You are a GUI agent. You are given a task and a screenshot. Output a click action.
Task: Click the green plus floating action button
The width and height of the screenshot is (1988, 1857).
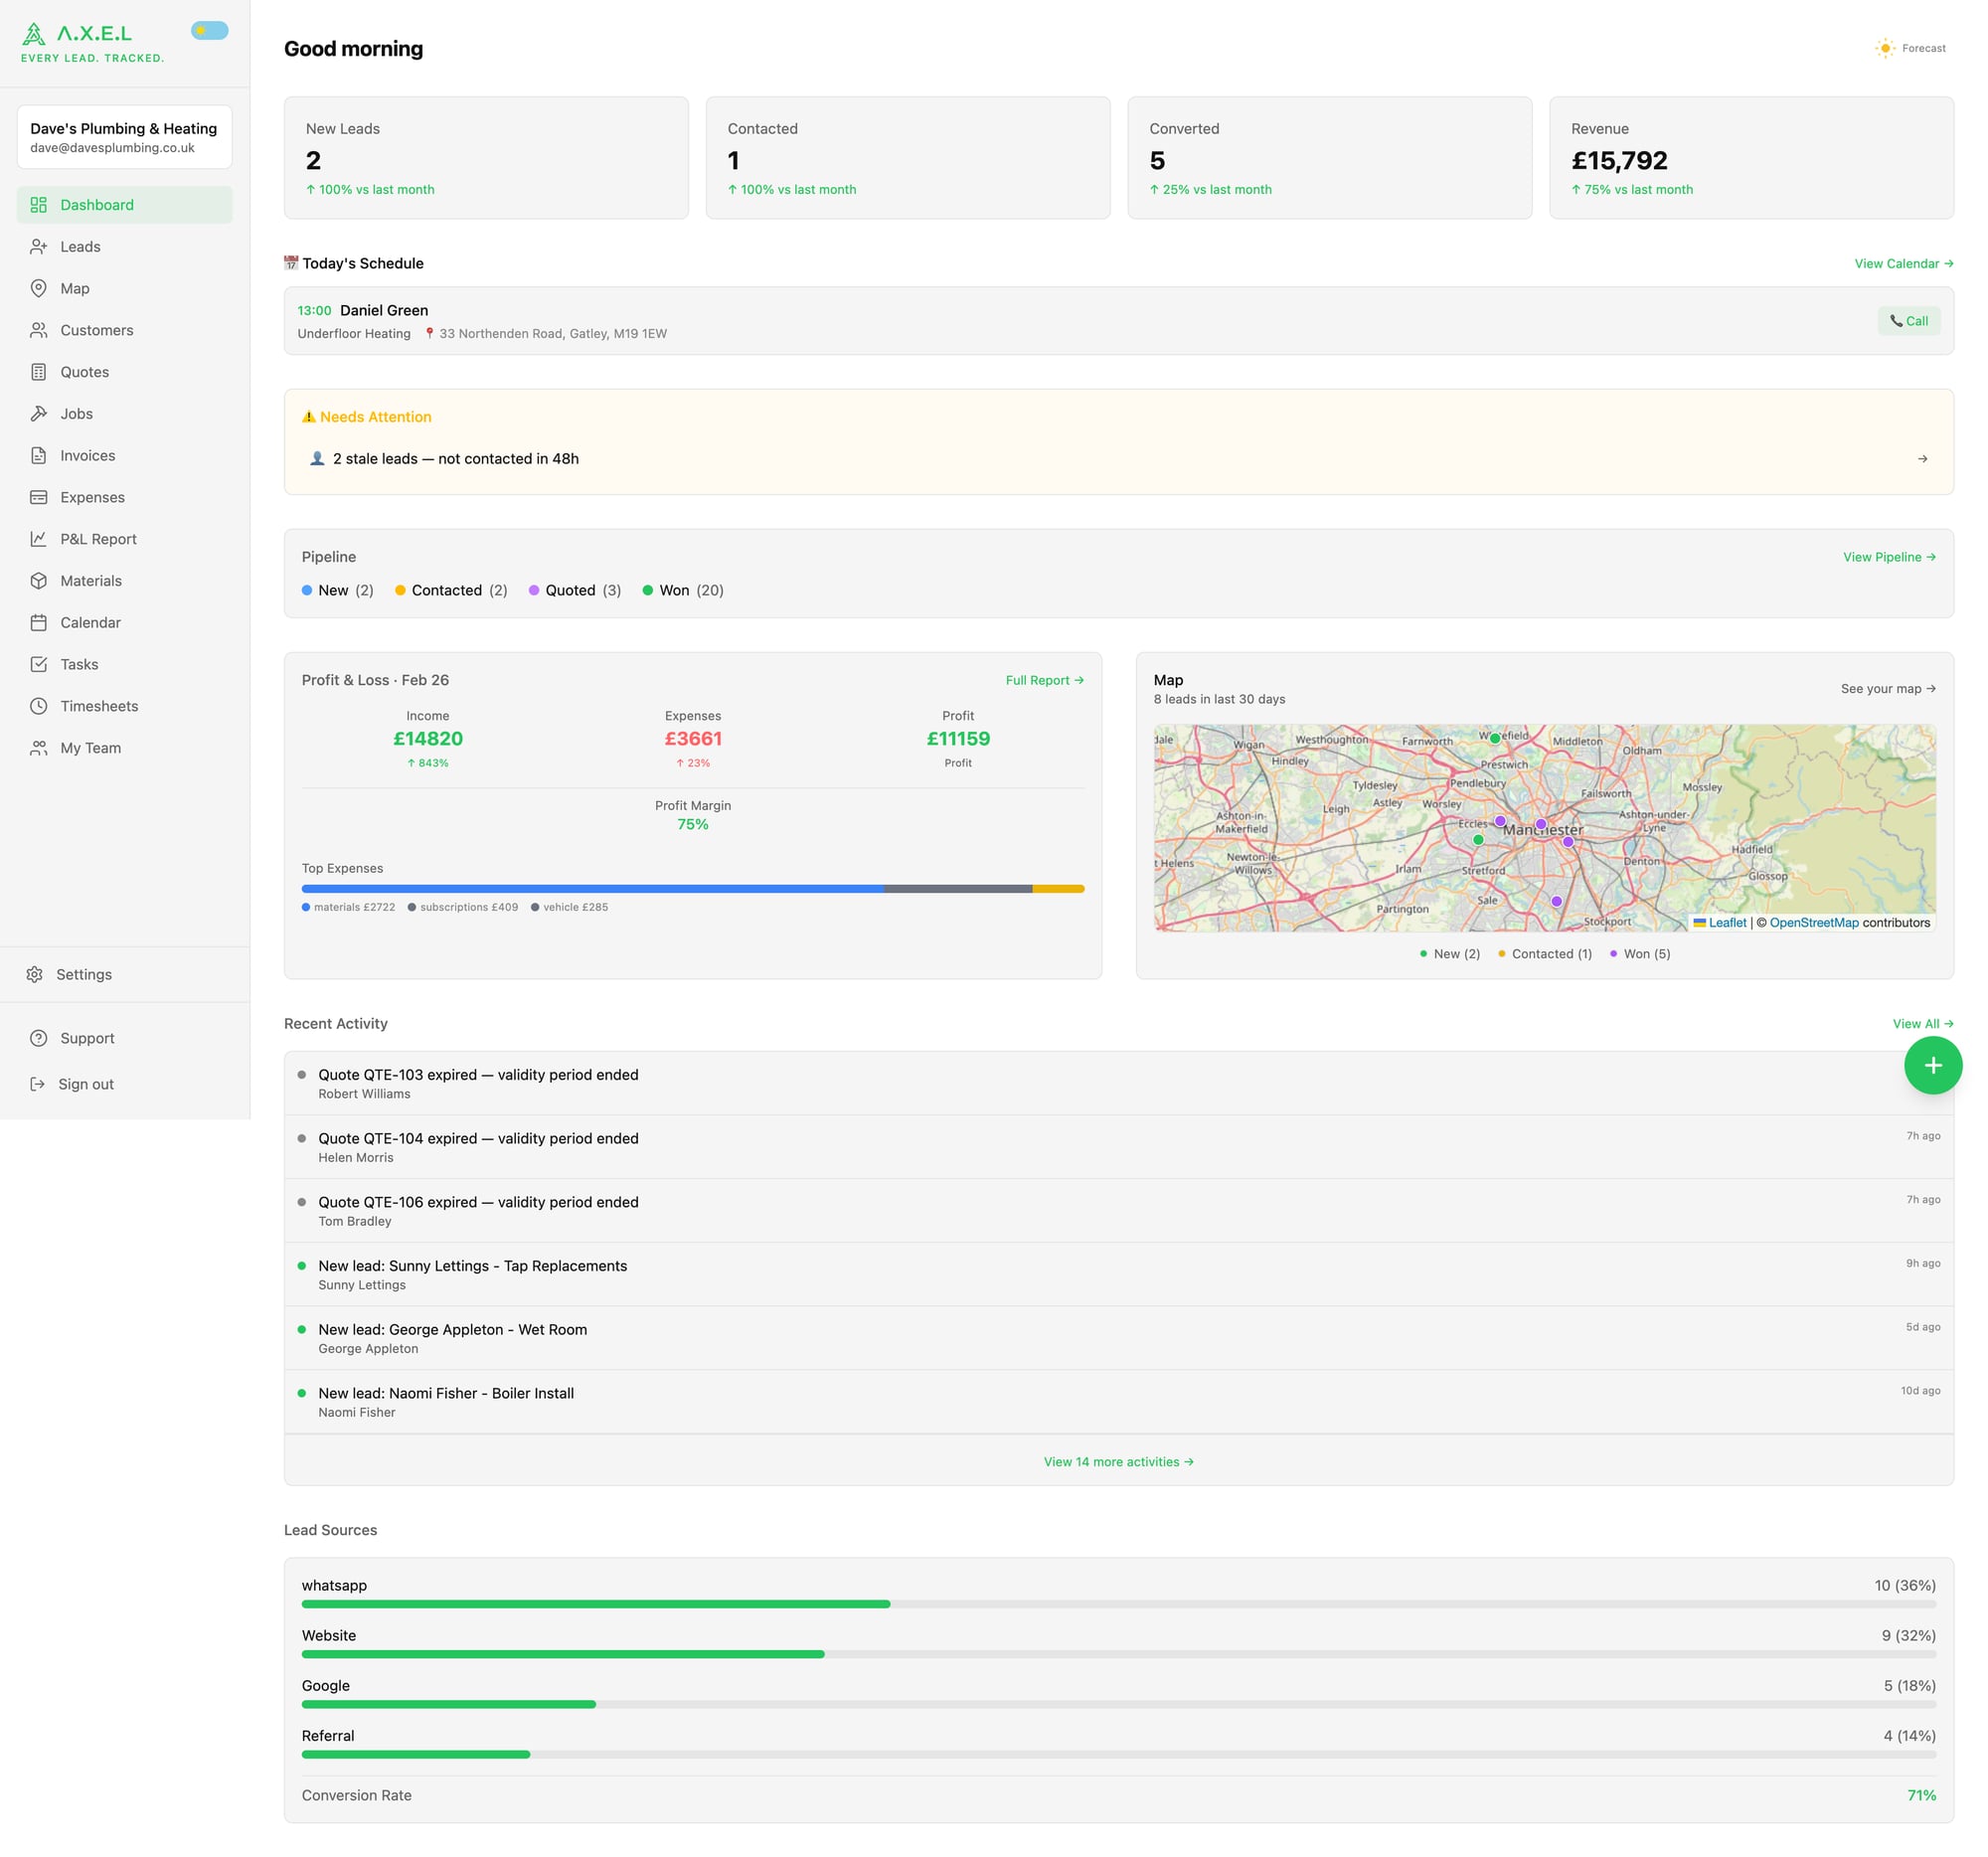(x=1934, y=1065)
